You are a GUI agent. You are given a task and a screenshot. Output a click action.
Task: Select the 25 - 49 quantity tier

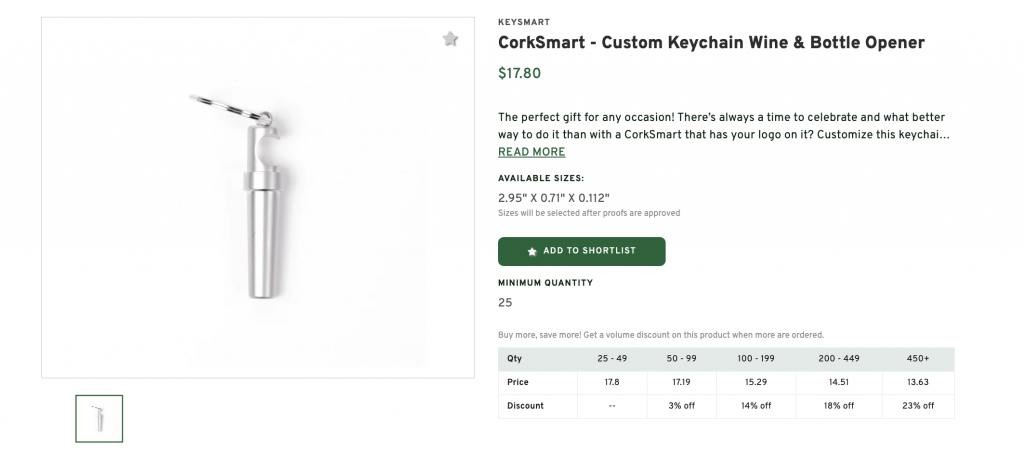(x=612, y=359)
